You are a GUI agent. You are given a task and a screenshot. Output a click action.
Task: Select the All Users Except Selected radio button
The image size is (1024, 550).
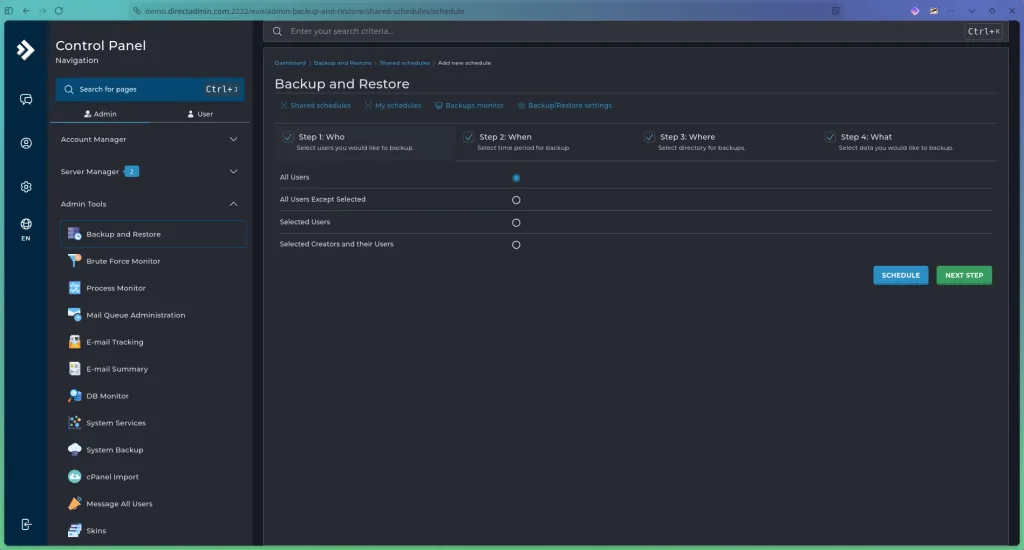click(x=516, y=200)
